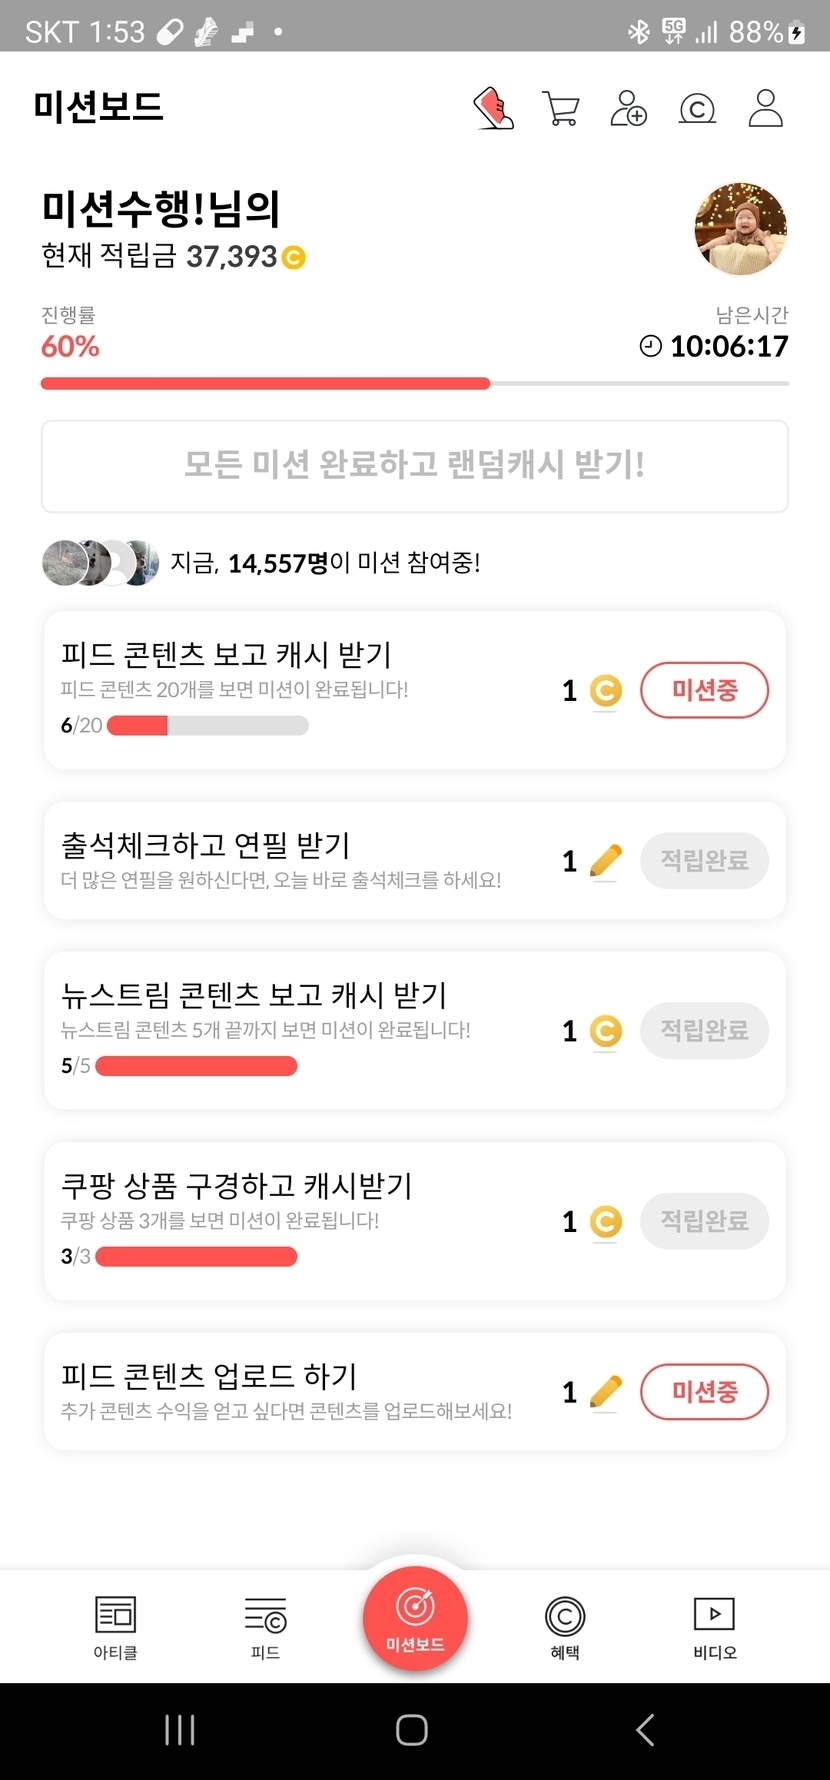The height and width of the screenshot is (1780, 830).
Task: Go to the 비디오 tab
Action: pyautogui.click(x=714, y=1626)
